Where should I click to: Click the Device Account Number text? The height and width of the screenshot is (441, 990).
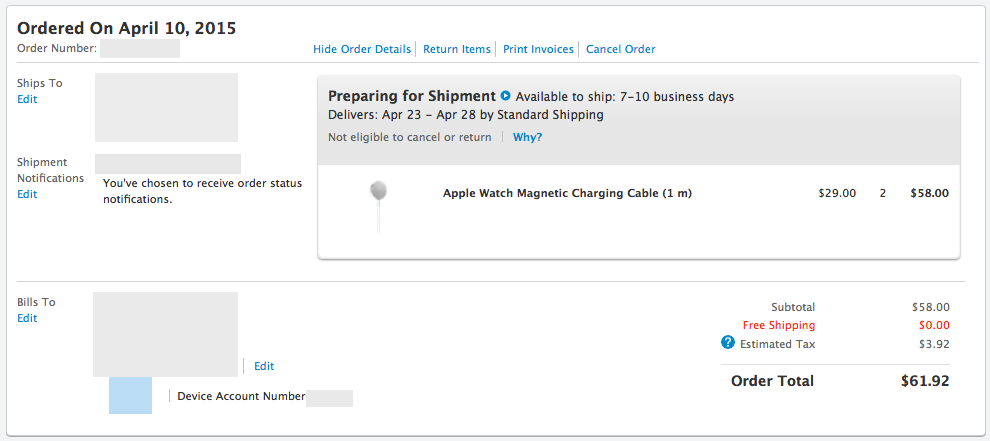pyautogui.click(x=241, y=396)
